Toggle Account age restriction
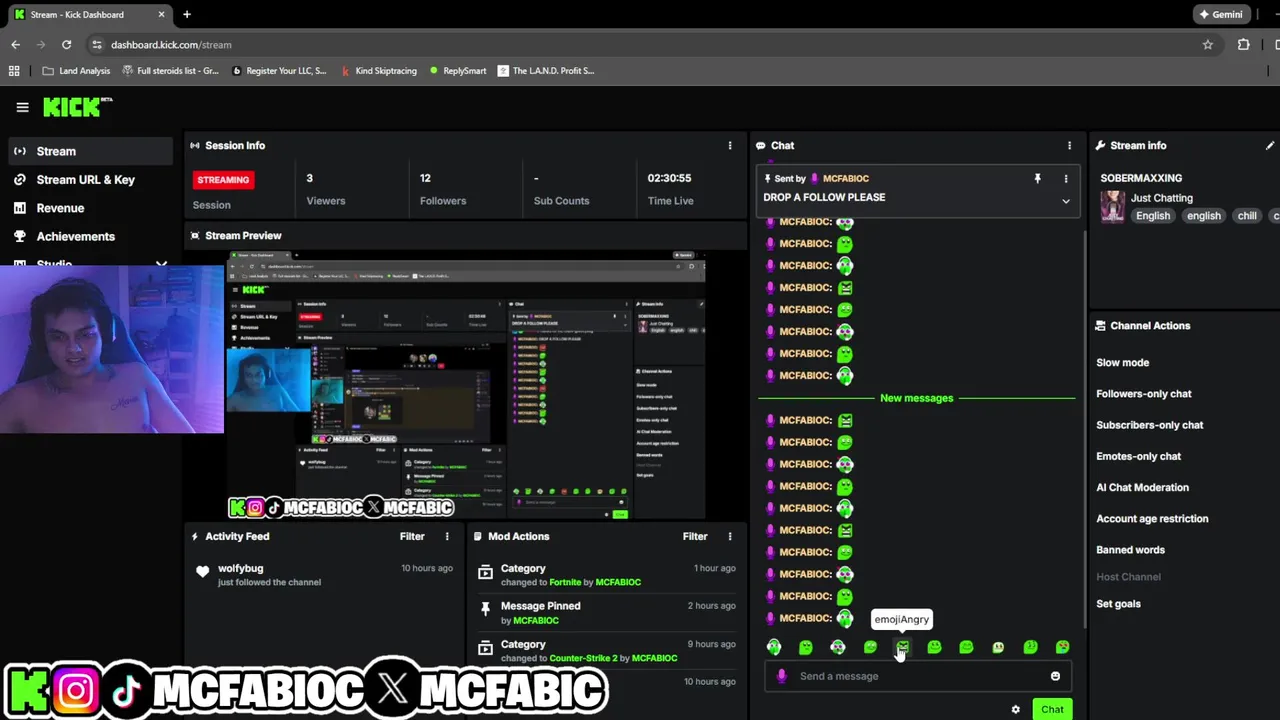Image resolution: width=1280 pixels, height=720 pixels. click(x=1153, y=519)
